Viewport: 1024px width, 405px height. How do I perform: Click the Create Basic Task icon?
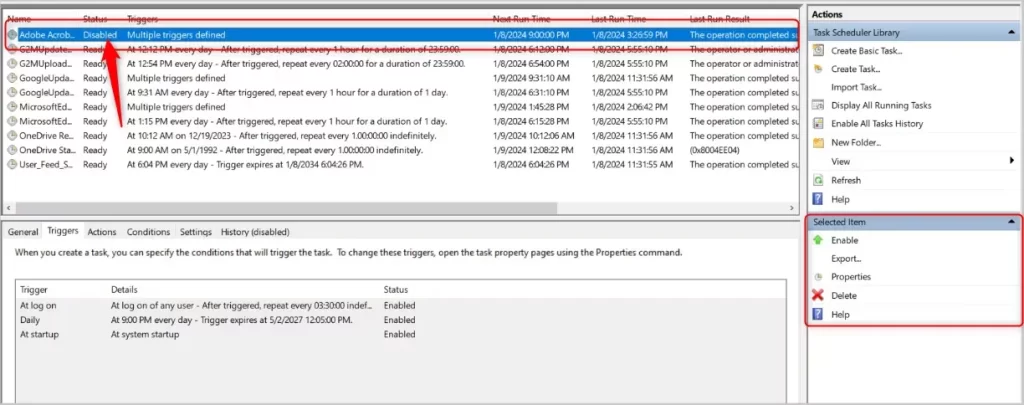(x=818, y=50)
